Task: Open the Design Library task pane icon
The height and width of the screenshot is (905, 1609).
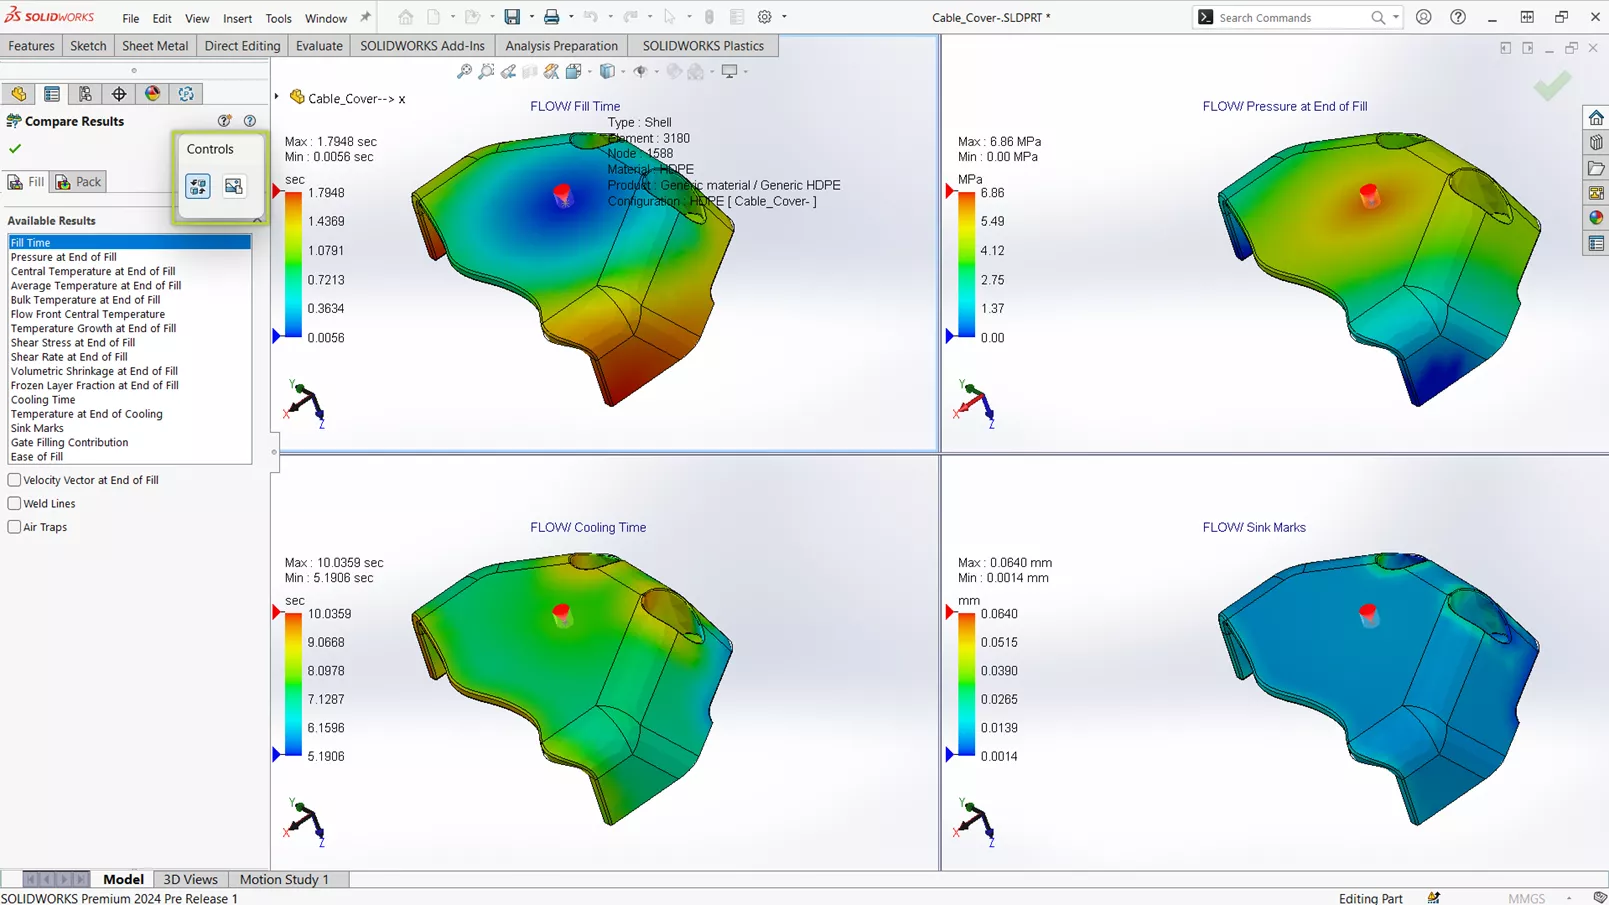Action: (x=1596, y=143)
